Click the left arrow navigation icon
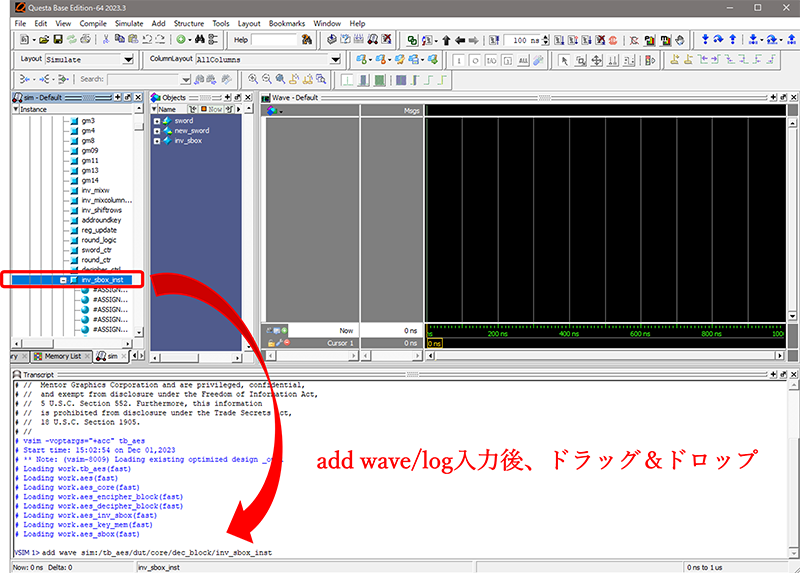 point(459,40)
